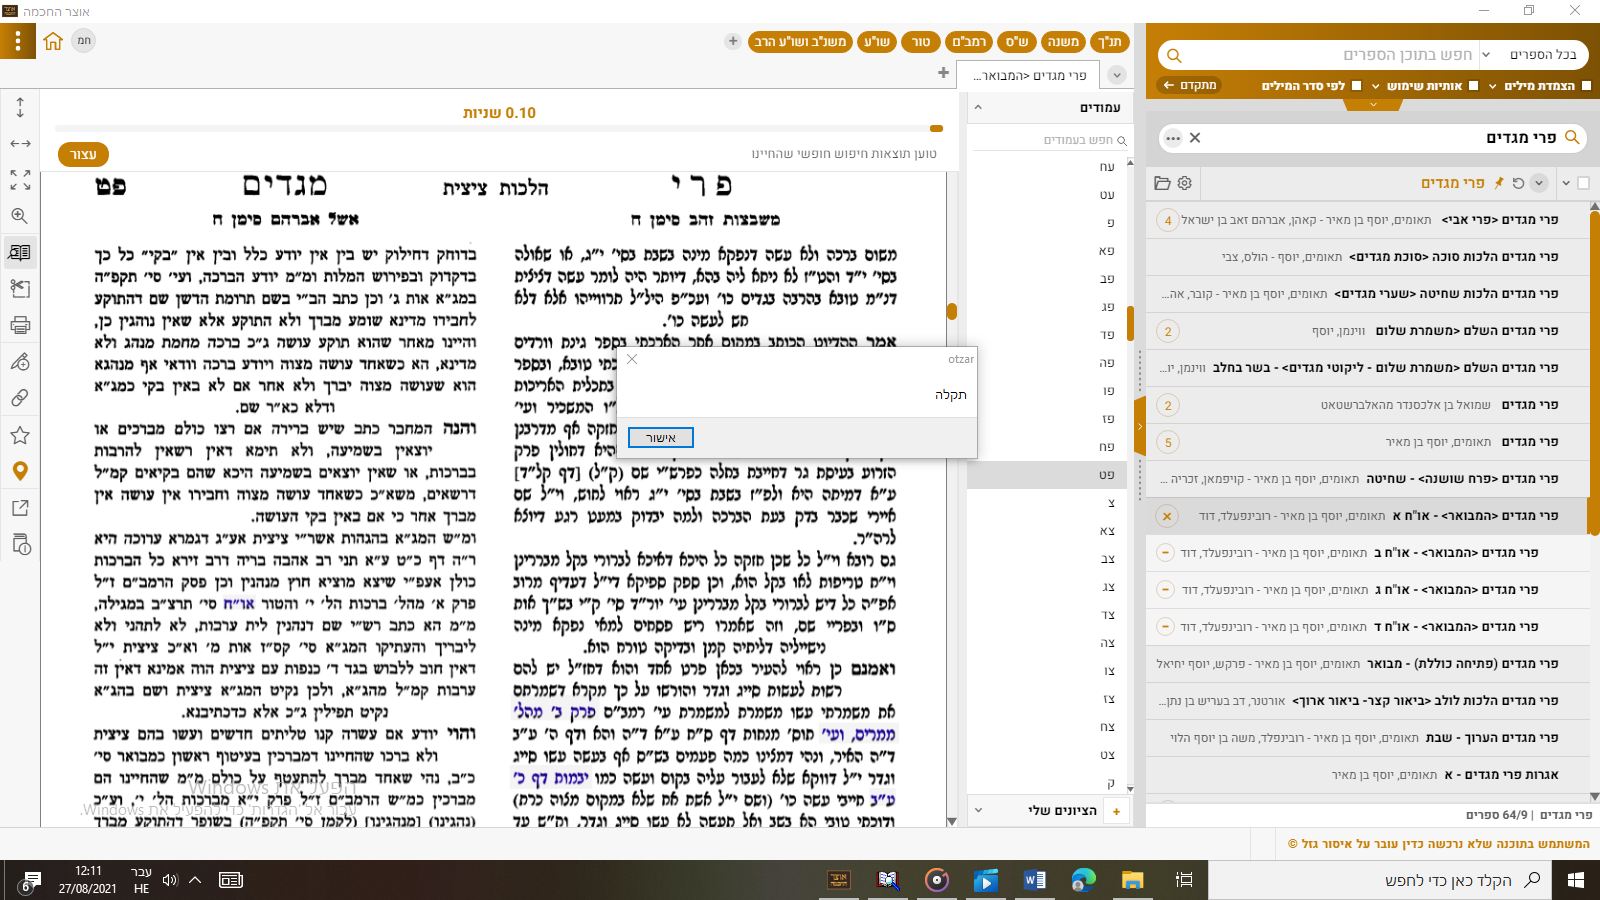Close the error dialog with X
This screenshot has width=1600, height=900.
(632, 359)
